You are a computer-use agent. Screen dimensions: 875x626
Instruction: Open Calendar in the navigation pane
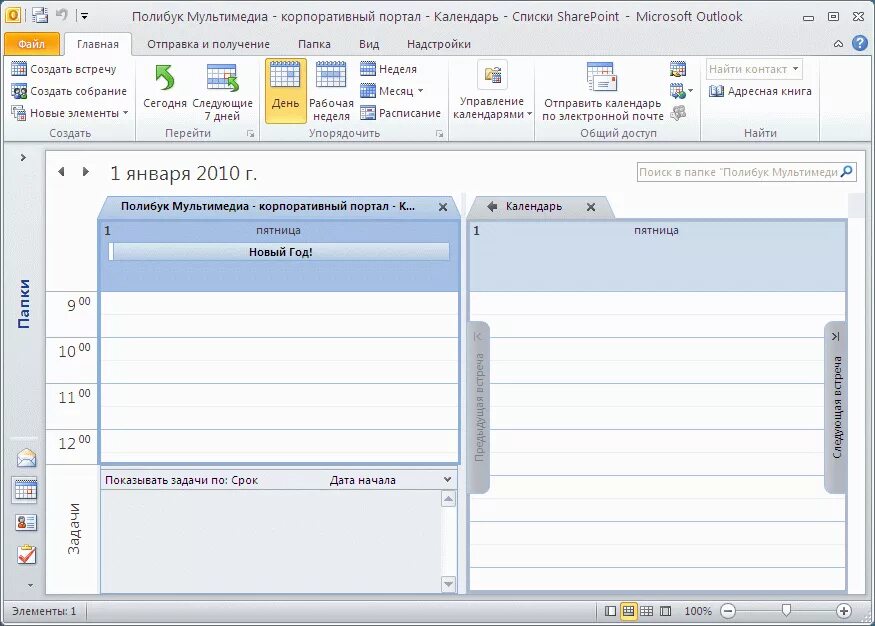pos(26,490)
